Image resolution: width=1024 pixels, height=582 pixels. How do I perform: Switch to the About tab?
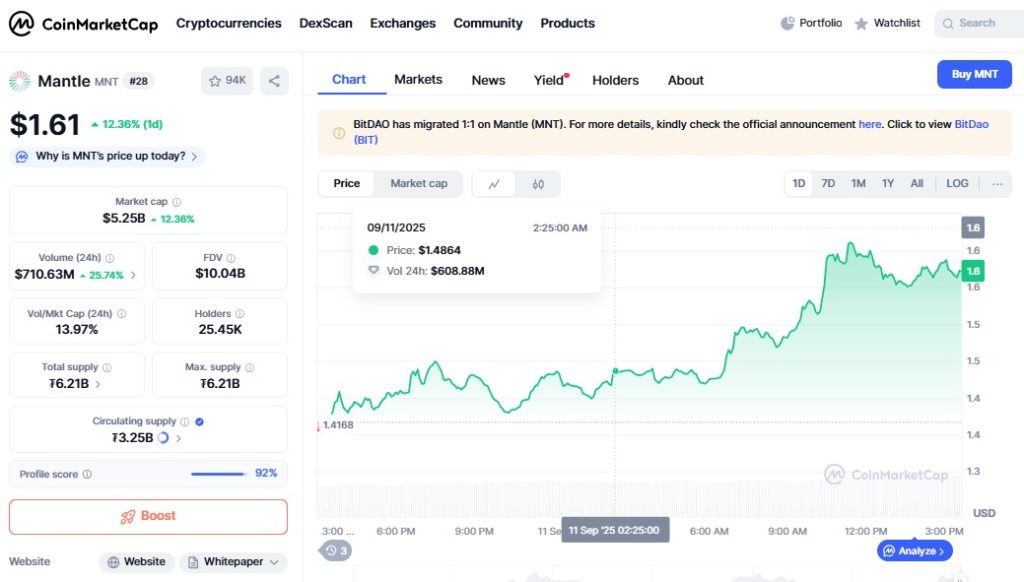point(686,80)
